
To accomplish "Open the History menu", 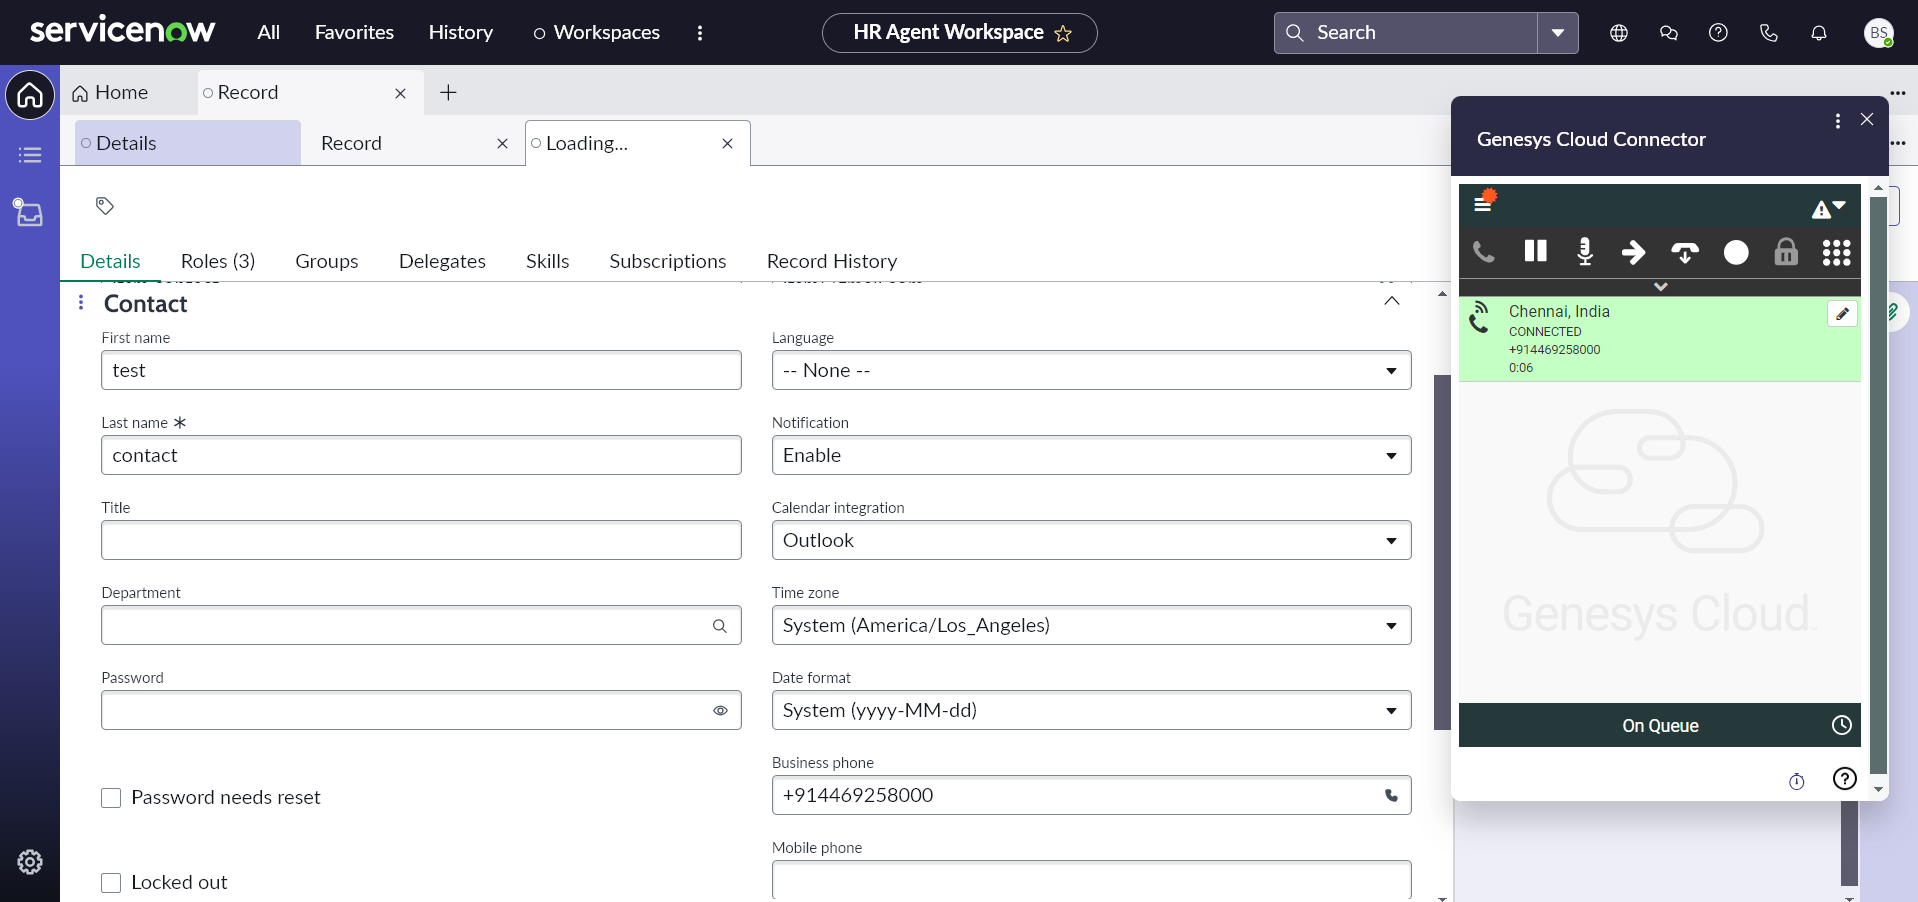I will 461,32.
